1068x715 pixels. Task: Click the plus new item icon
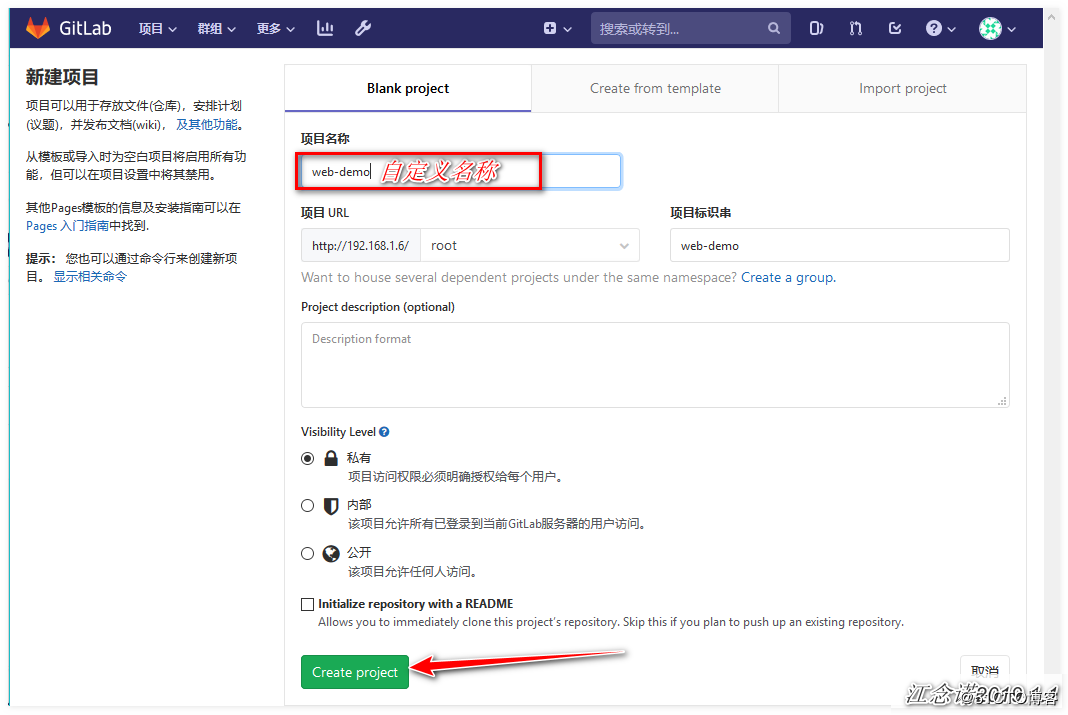pyautogui.click(x=550, y=29)
